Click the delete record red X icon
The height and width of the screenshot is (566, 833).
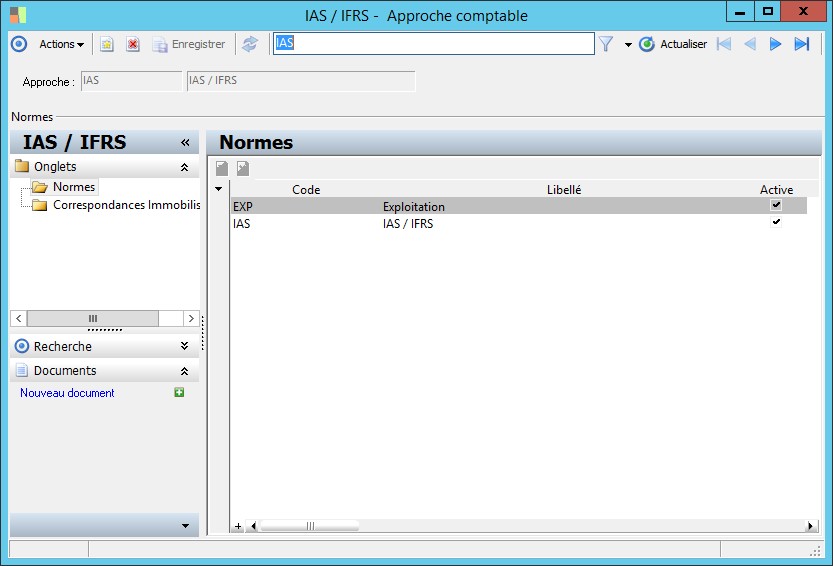click(133, 44)
